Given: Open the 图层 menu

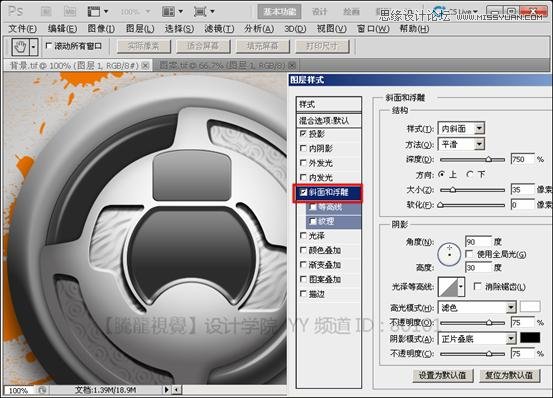Looking at the screenshot, I should [140, 29].
